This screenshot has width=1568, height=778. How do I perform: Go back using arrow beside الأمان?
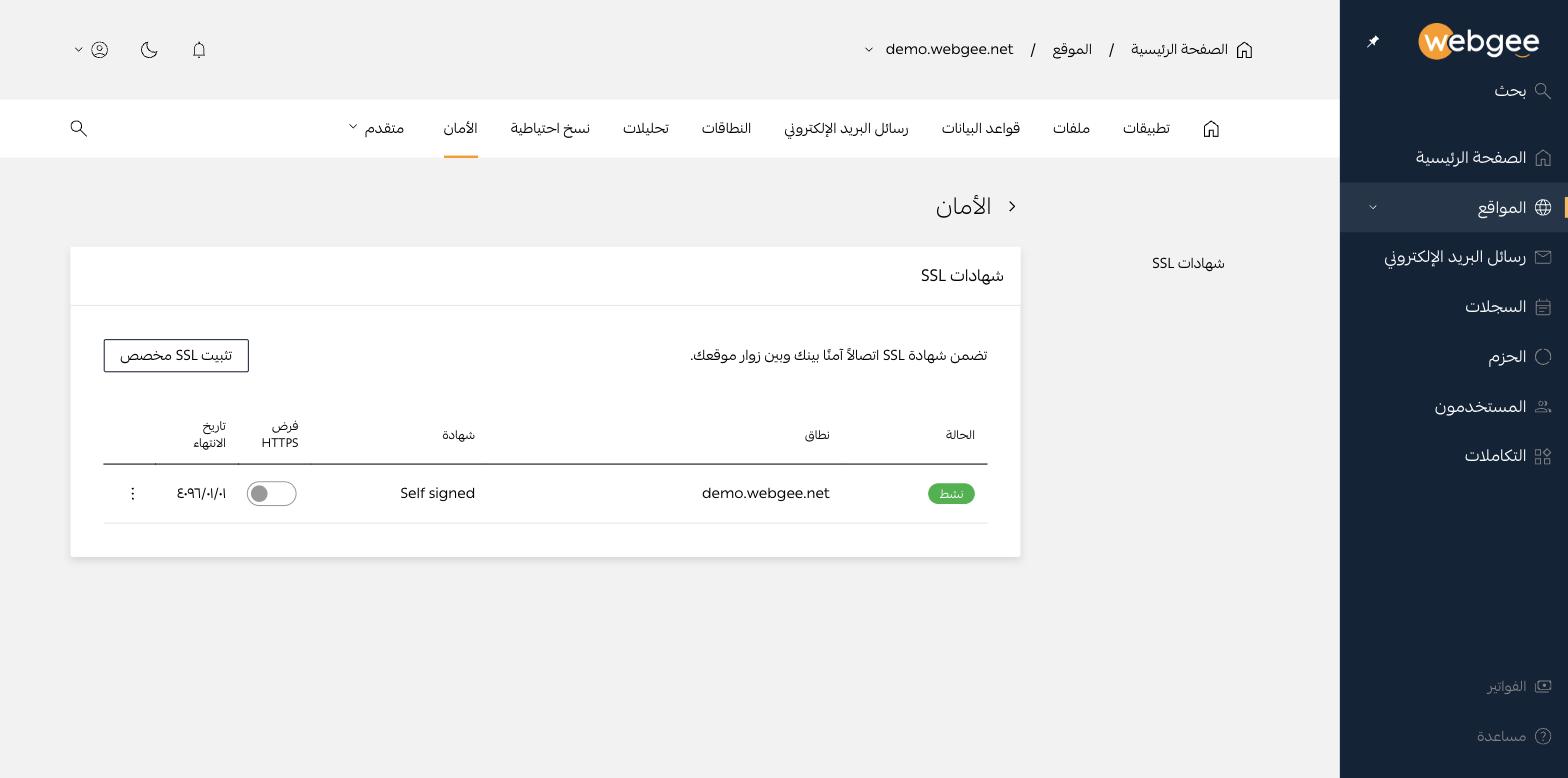(x=1012, y=206)
